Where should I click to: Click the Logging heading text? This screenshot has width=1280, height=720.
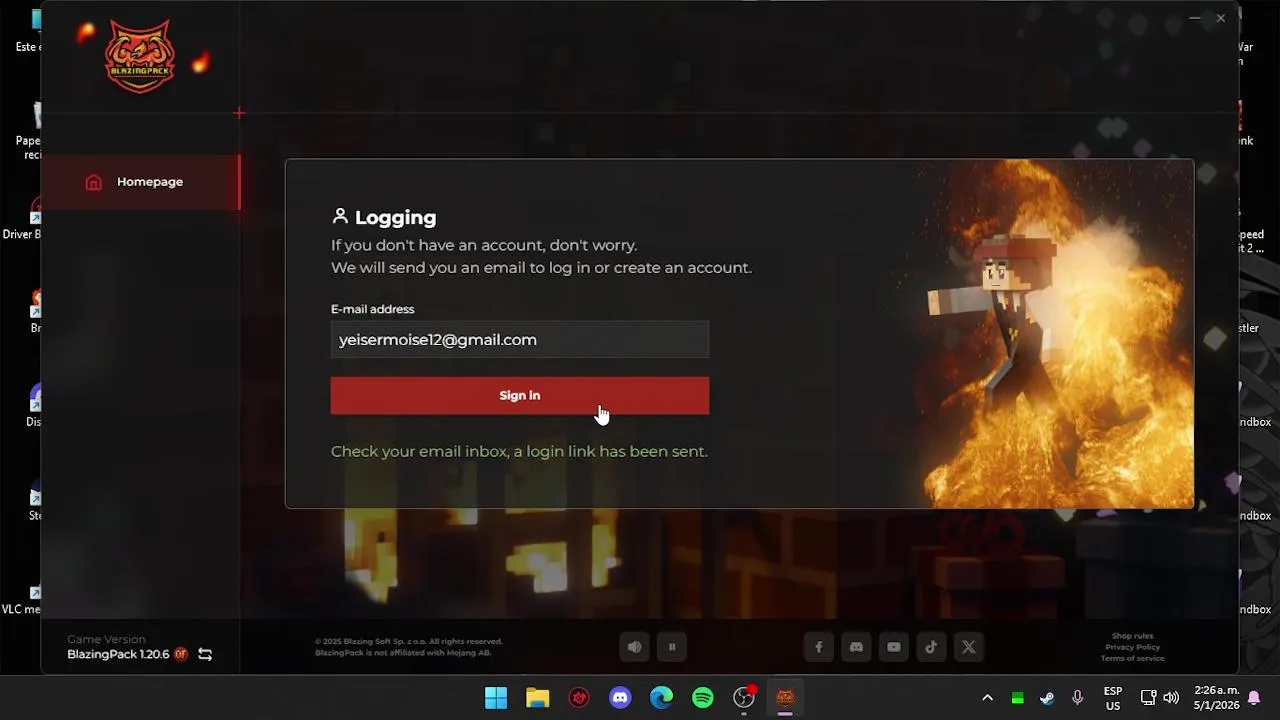(396, 218)
